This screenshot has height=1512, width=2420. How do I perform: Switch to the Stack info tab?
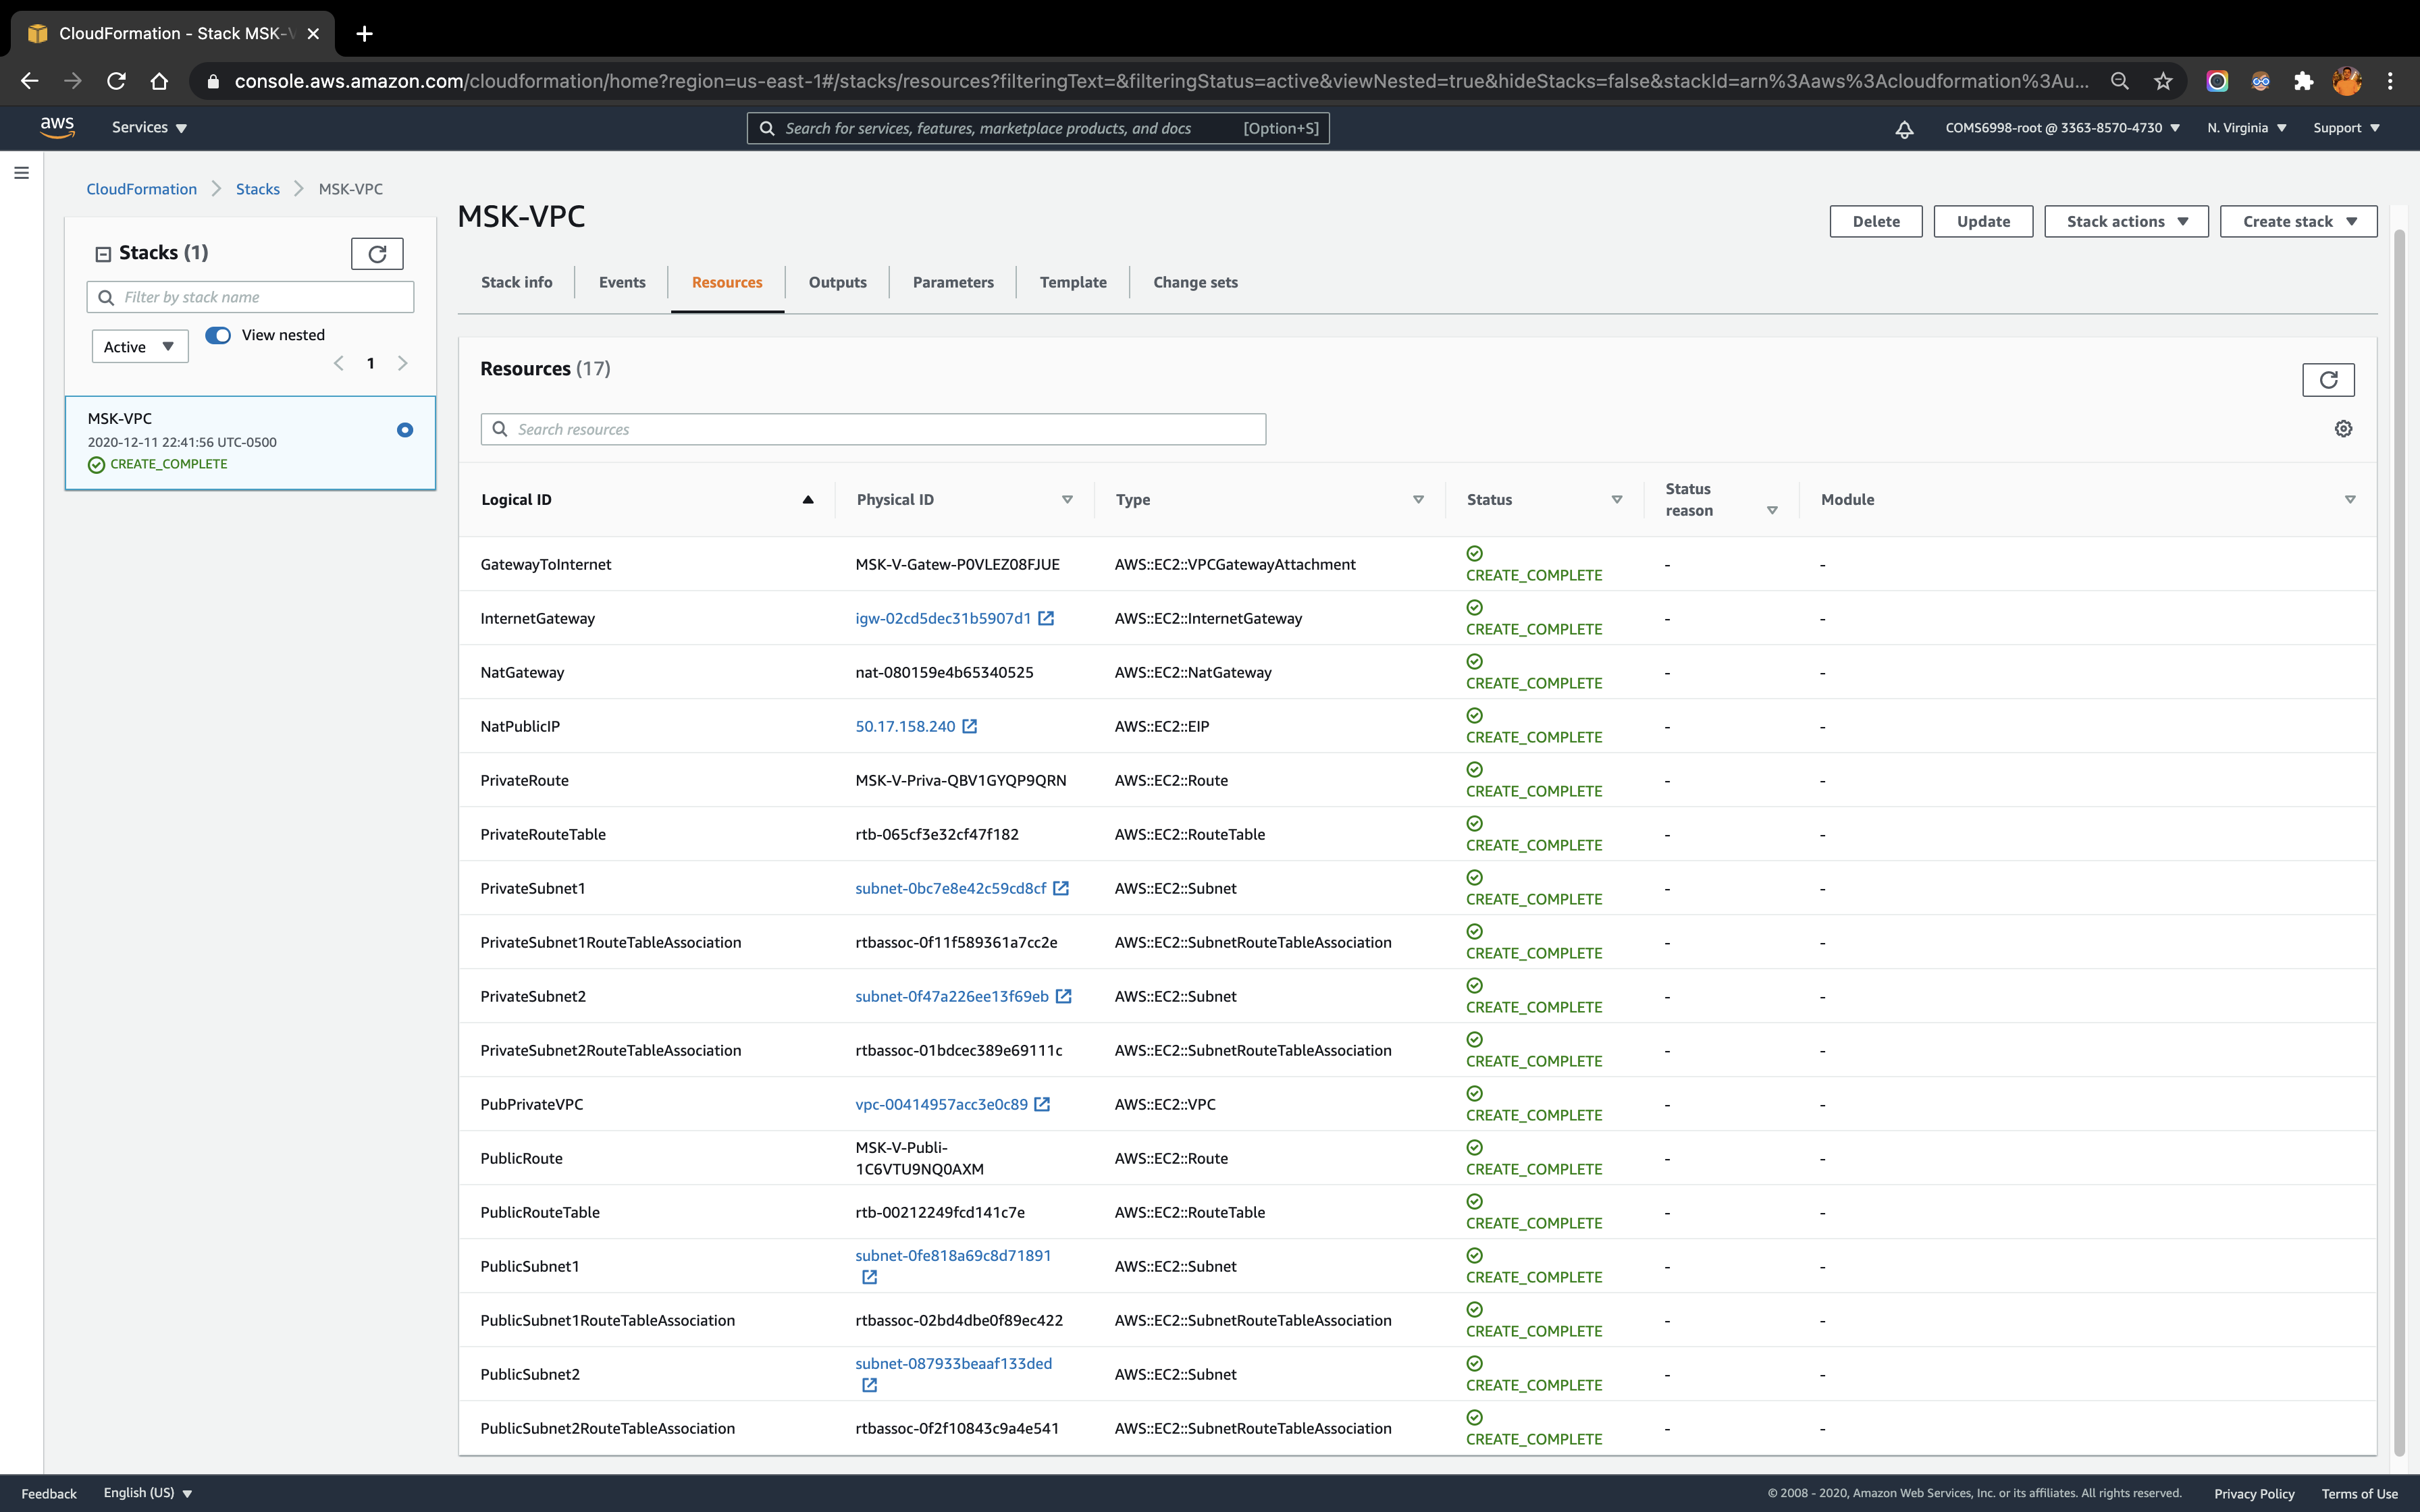516,282
